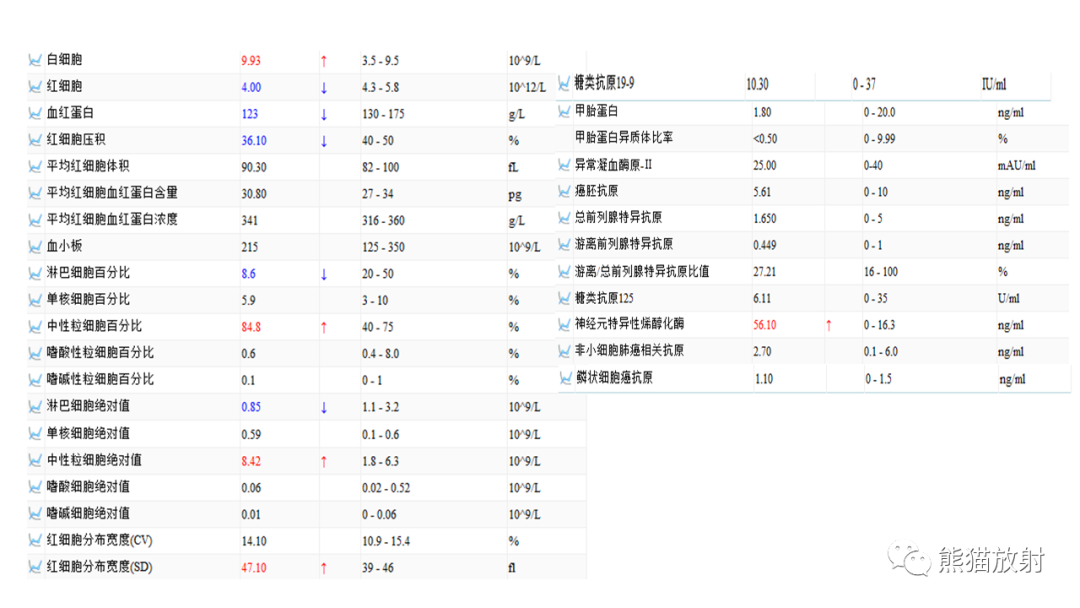
Task: Click the up arrow beside 白细胞 value
Action: 324,61
